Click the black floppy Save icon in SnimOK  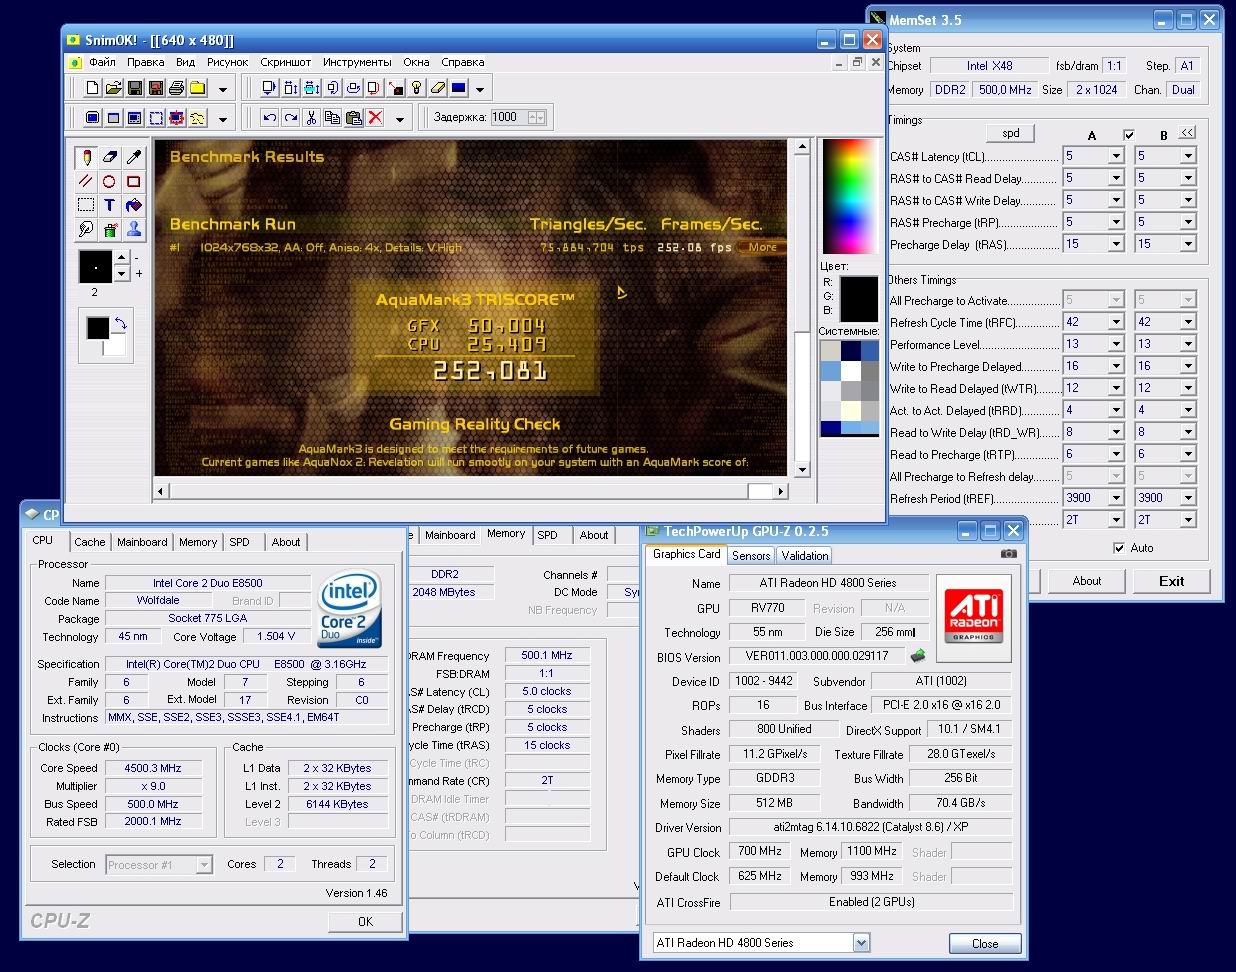point(135,88)
